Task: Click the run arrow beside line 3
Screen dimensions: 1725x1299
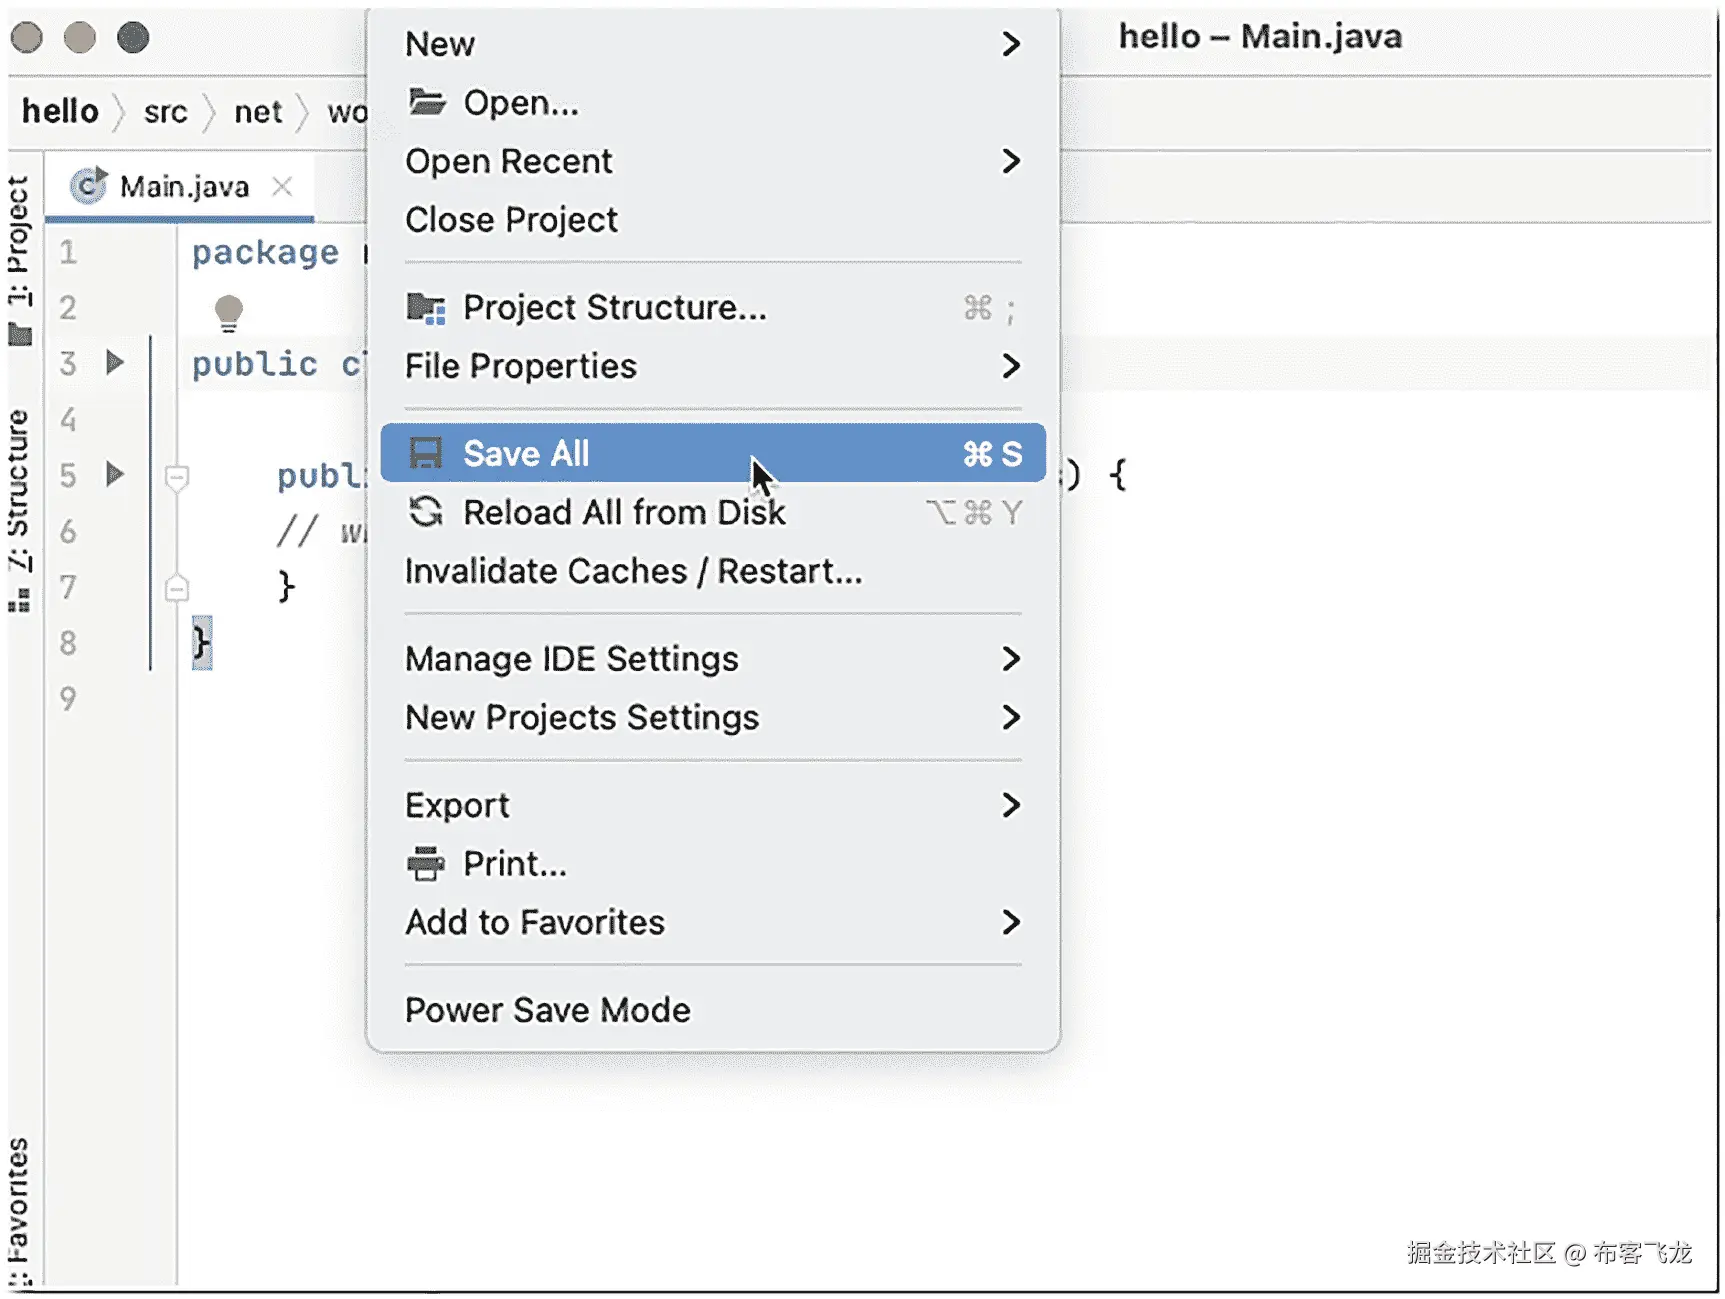Action: click(x=115, y=362)
